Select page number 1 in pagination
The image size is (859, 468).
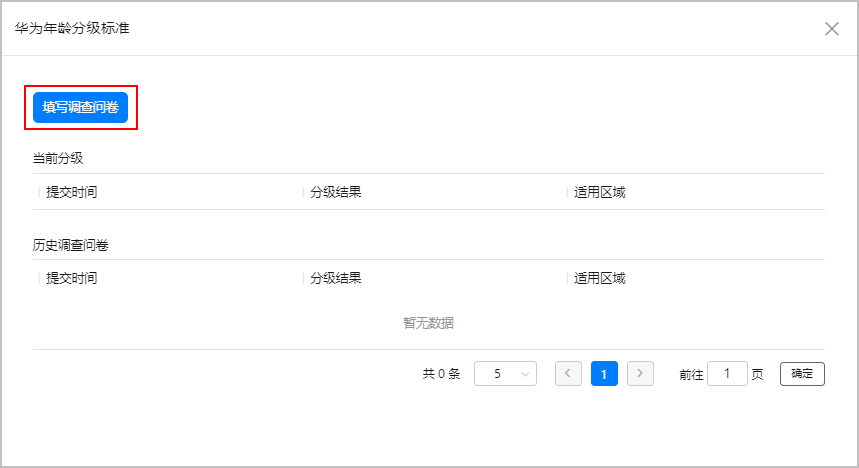[x=604, y=374]
